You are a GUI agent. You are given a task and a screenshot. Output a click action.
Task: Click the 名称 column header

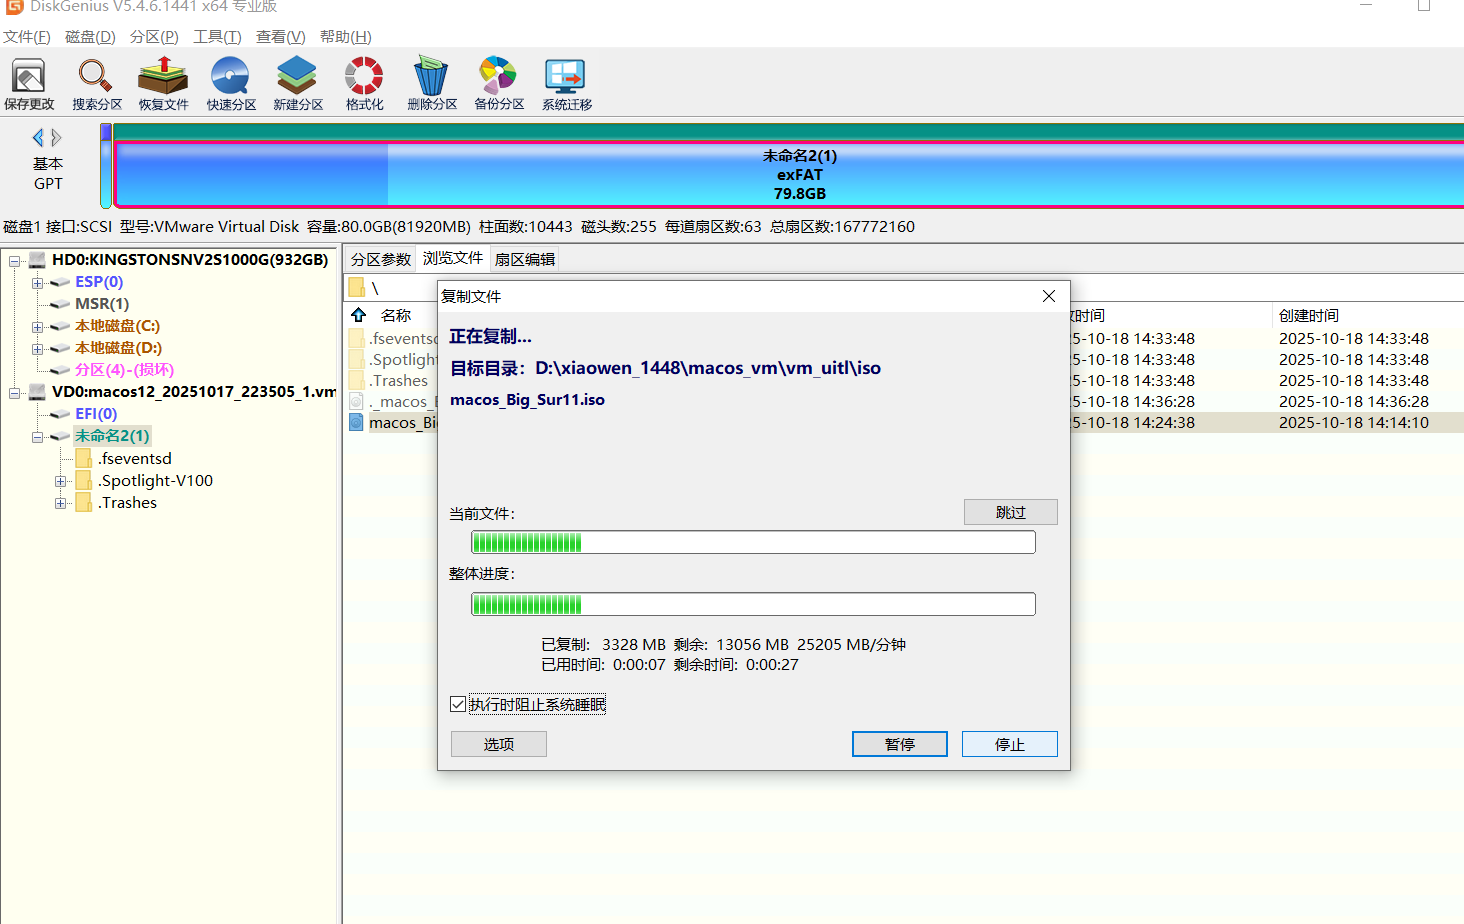(x=396, y=315)
